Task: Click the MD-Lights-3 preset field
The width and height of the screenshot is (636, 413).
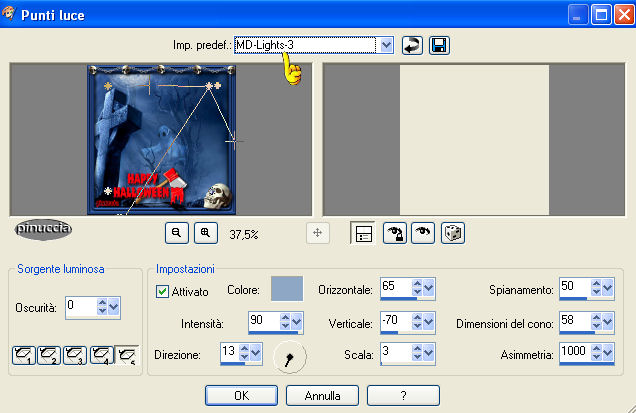Action: (x=305, y=45)
